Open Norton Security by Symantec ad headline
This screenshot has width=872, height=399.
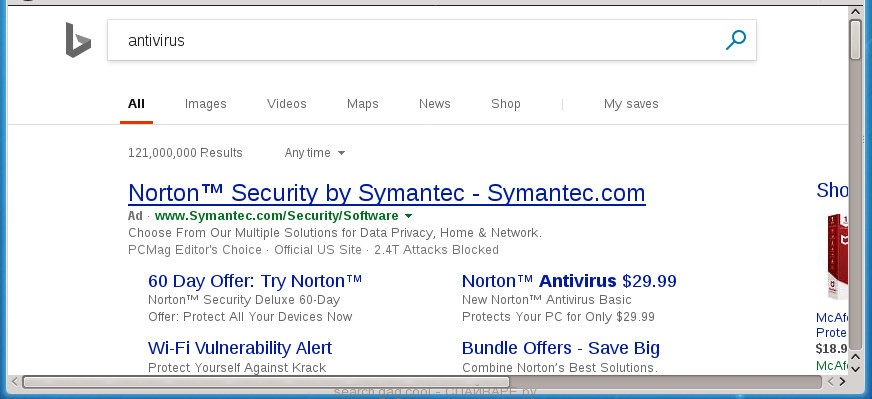(387, 193)
